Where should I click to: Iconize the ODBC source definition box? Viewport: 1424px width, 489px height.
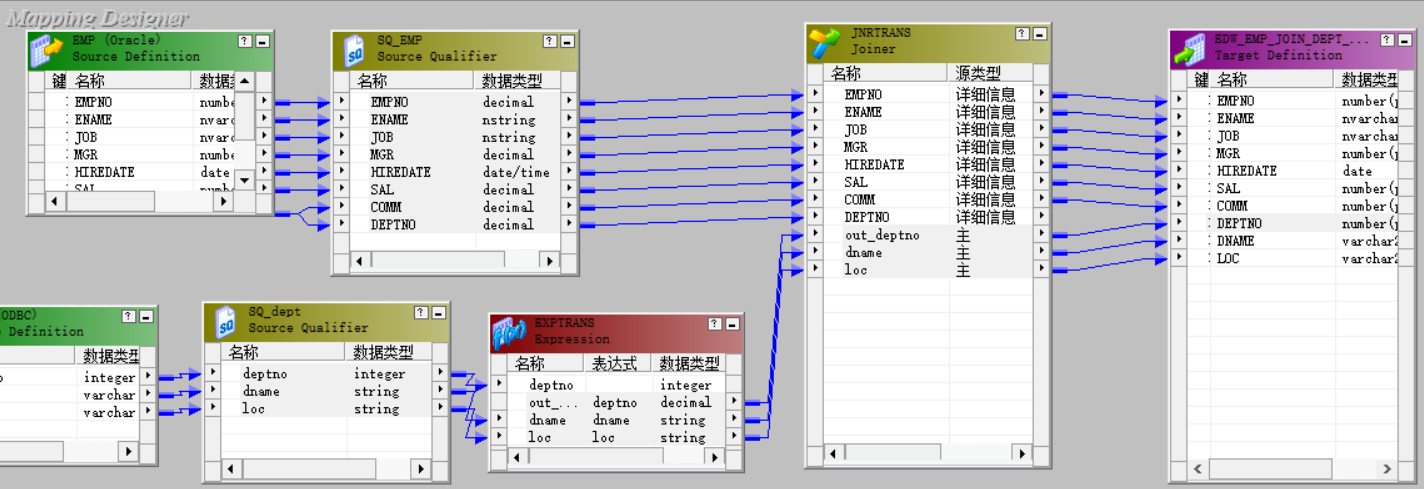click(x=146, y=316)
